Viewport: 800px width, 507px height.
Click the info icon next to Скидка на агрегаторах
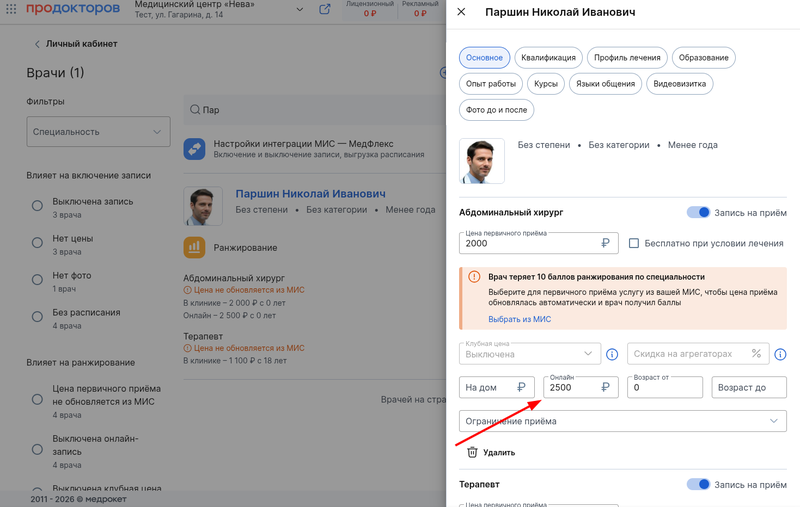click(x=780, y=354)
